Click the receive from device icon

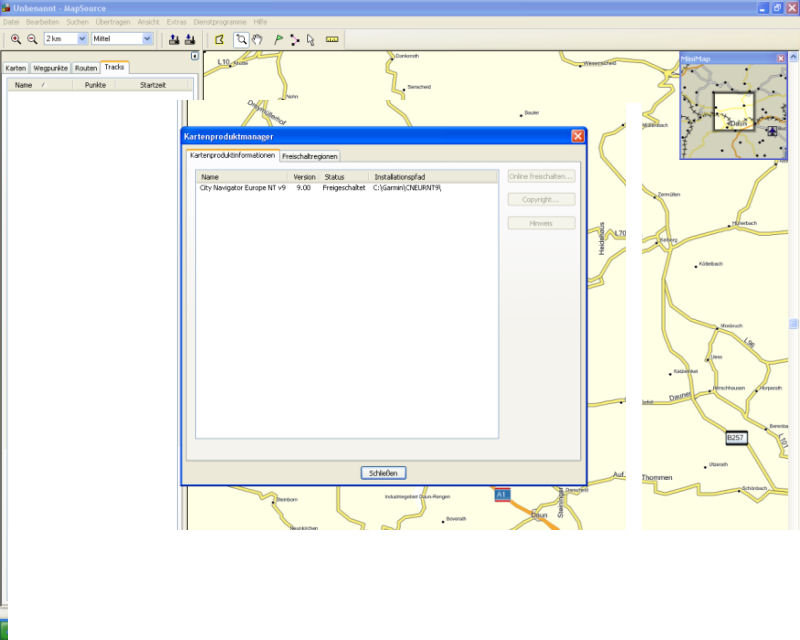click(190, 39)
